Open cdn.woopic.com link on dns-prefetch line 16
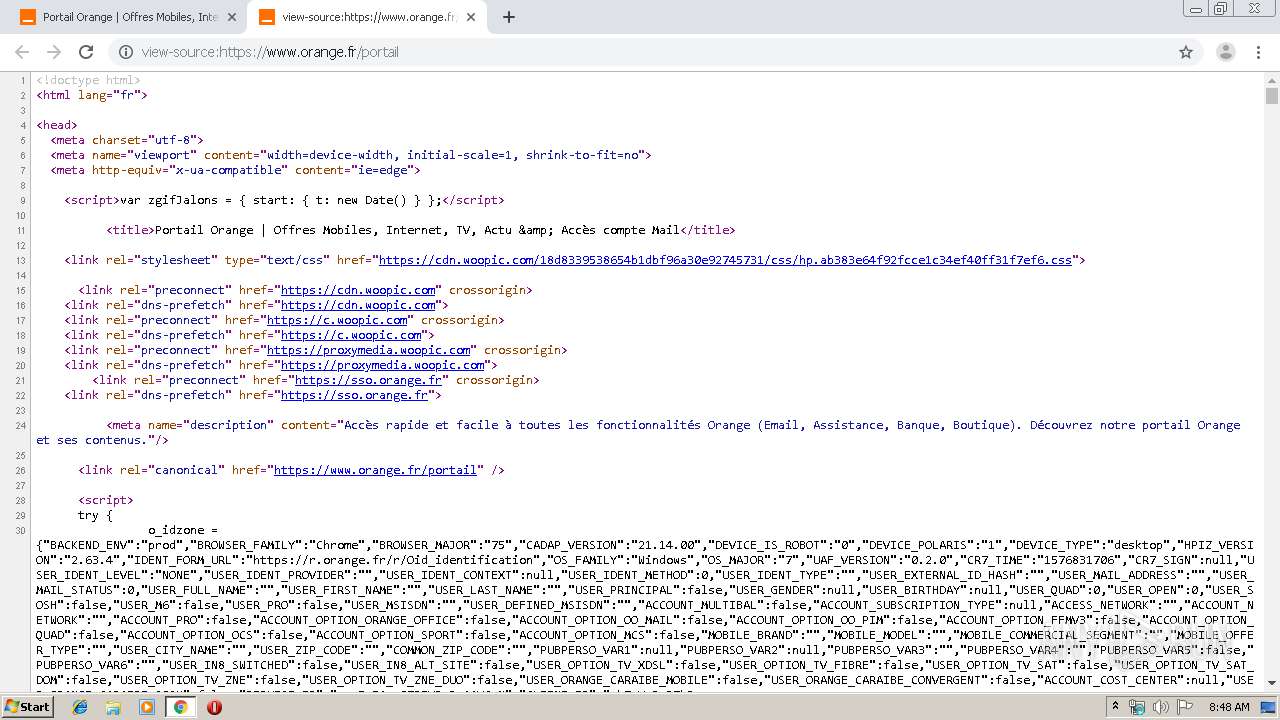Viewport: 1280px width, 720px height. click(x=358, y=305)
